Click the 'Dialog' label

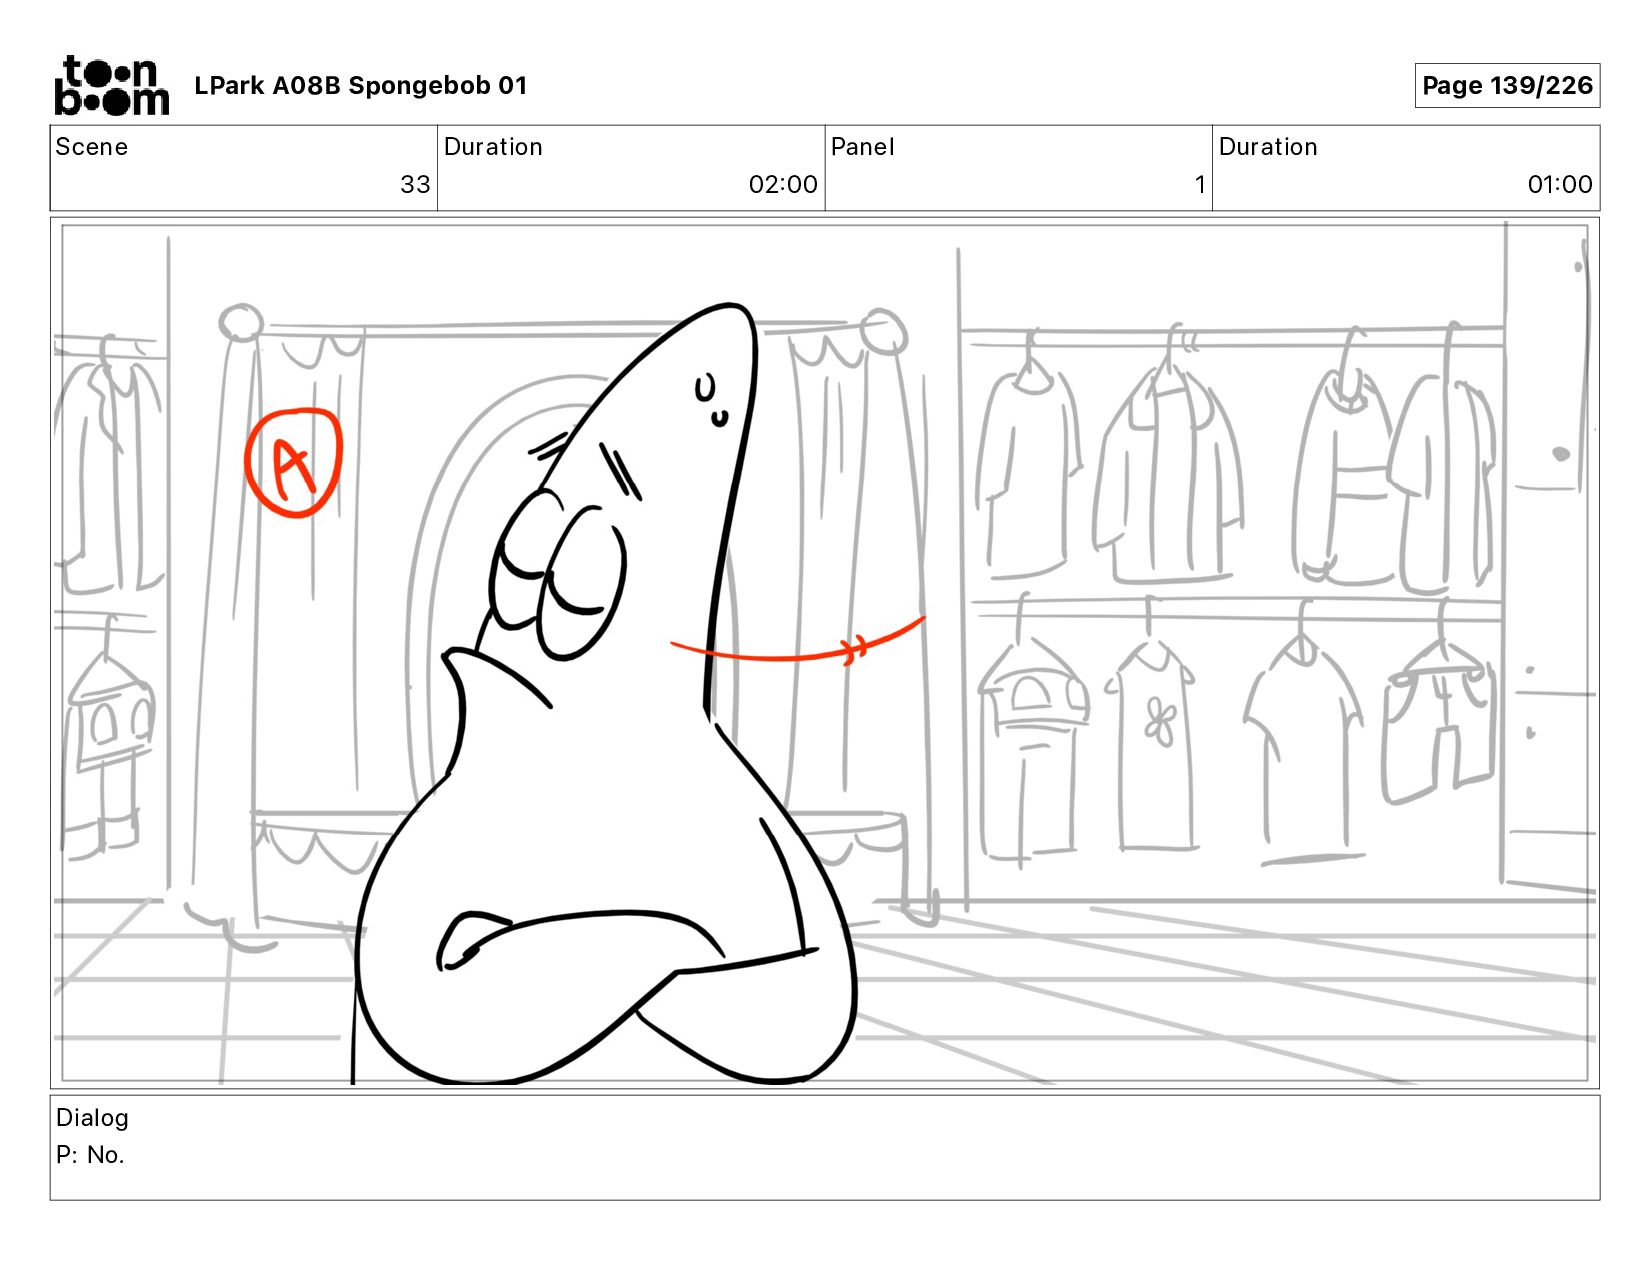(92, 1118)
